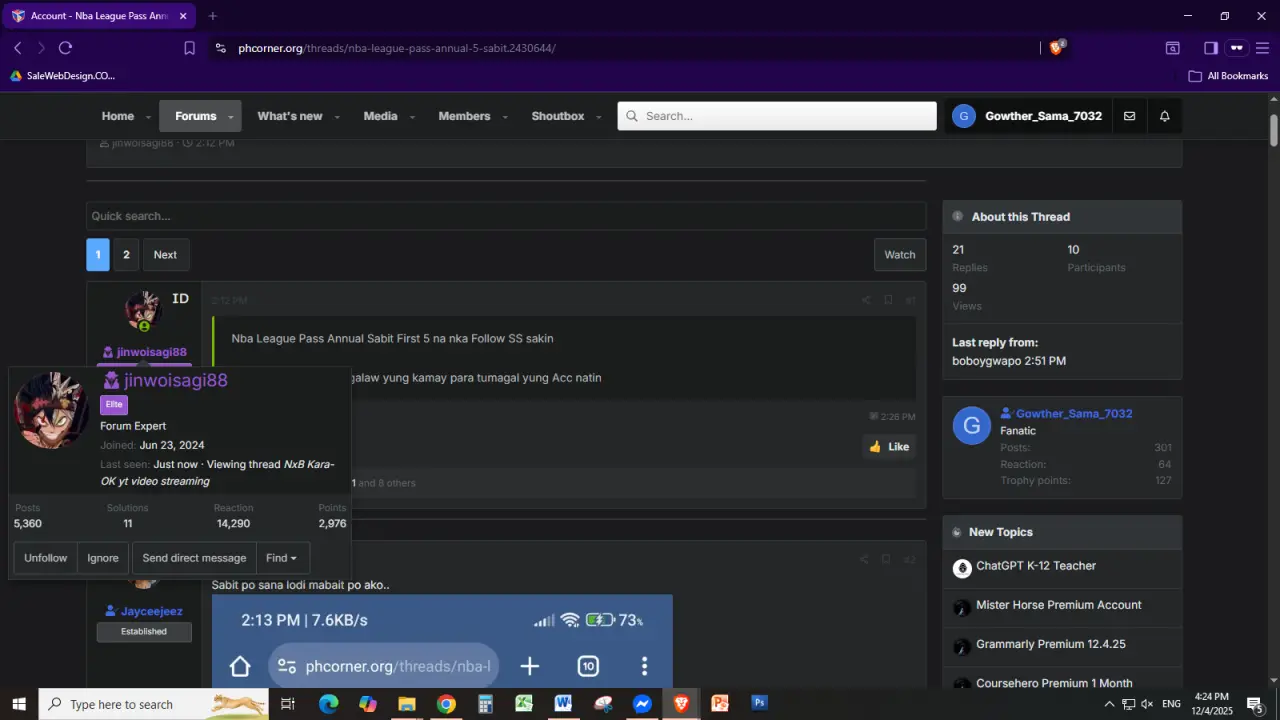Open the SaleWebDesign.CO bookmark

click(62, 76)
